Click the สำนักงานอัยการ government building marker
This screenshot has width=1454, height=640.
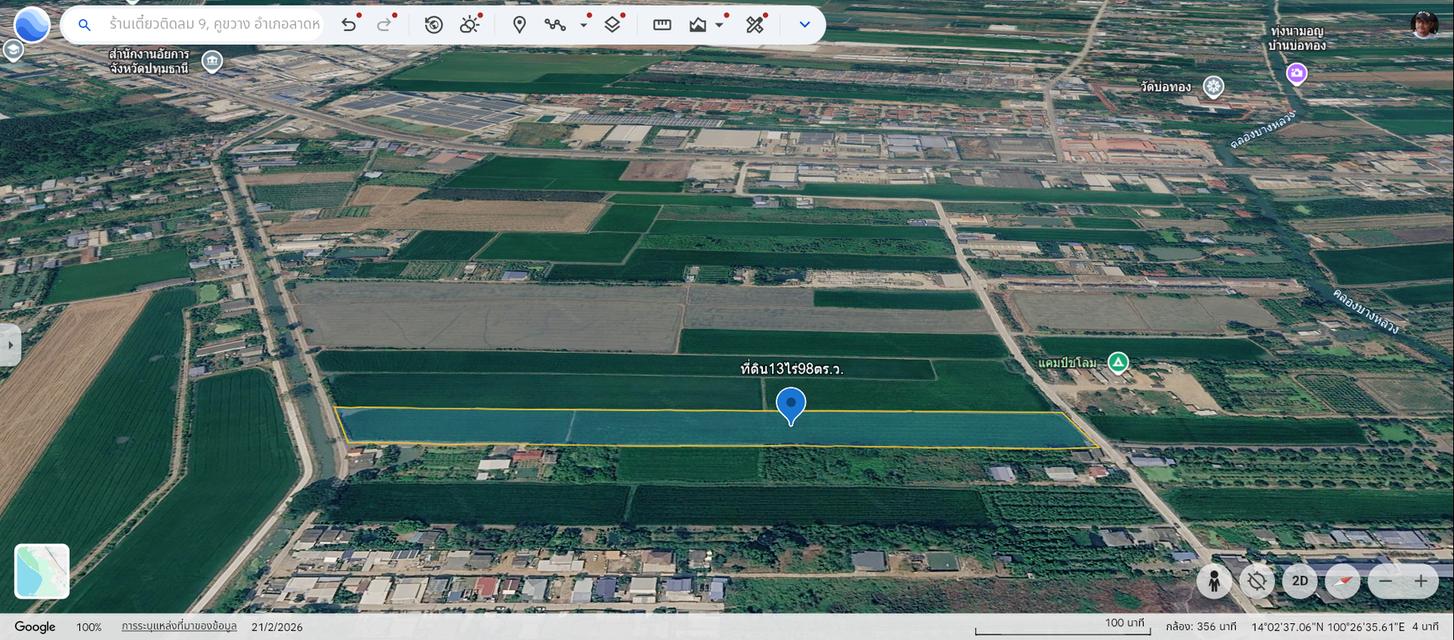[x=212, y=62]
